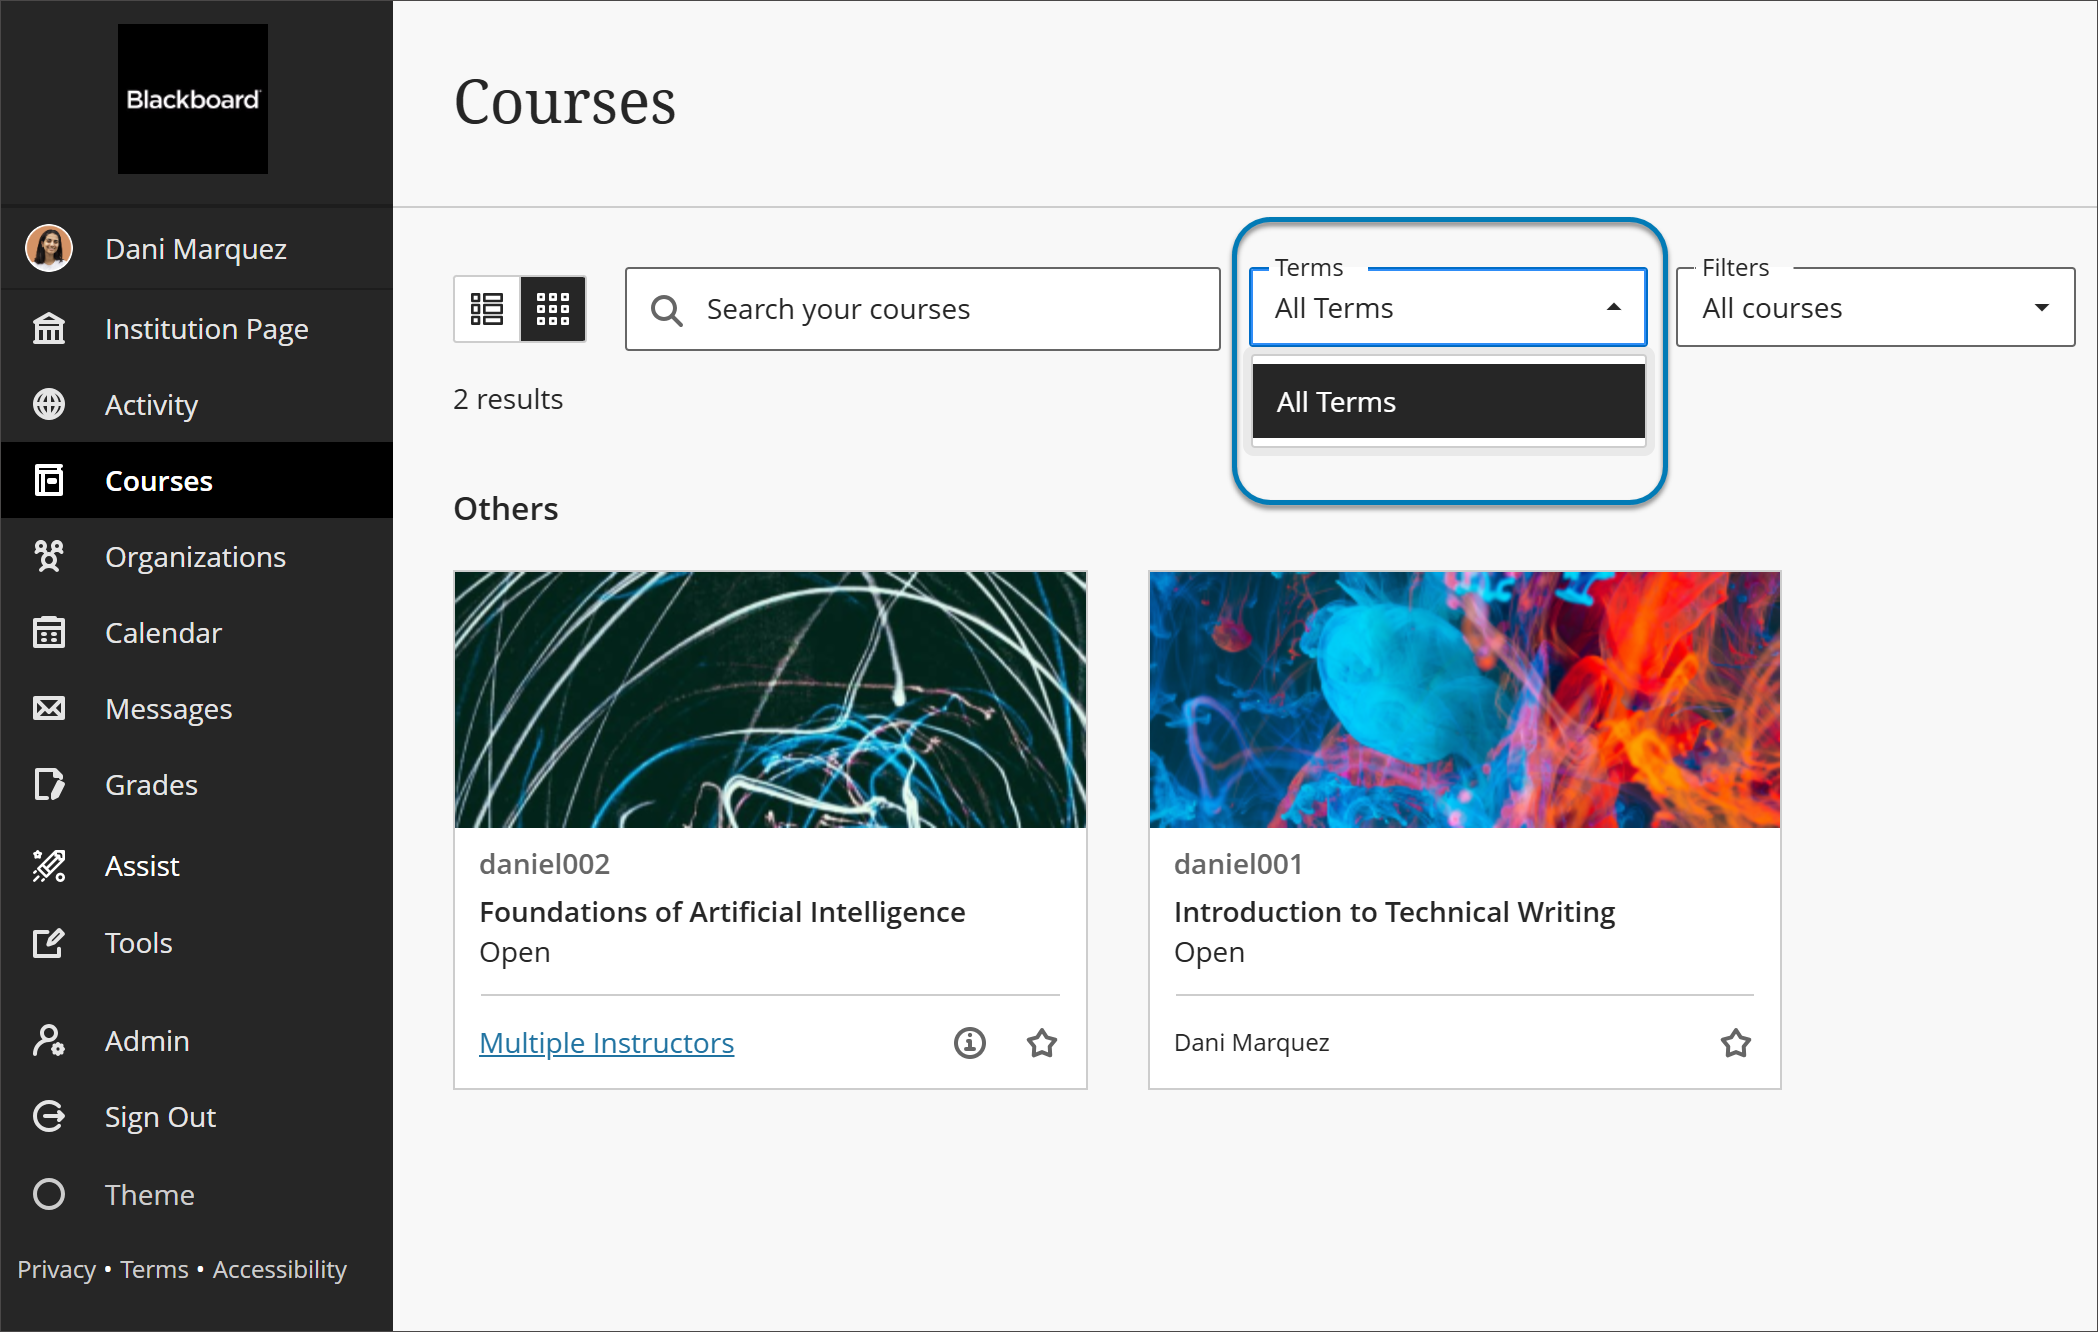Open Messages from the sidebar
2098x1332 pixels.
168,708
